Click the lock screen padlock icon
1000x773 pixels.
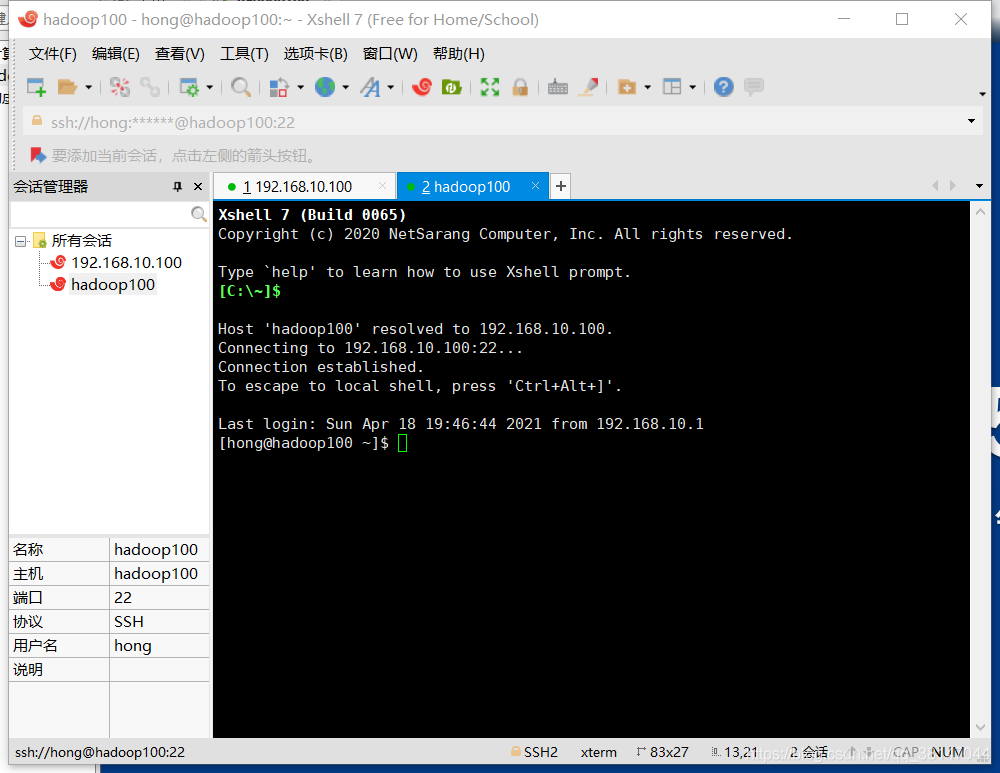click(x=520, y=88)
